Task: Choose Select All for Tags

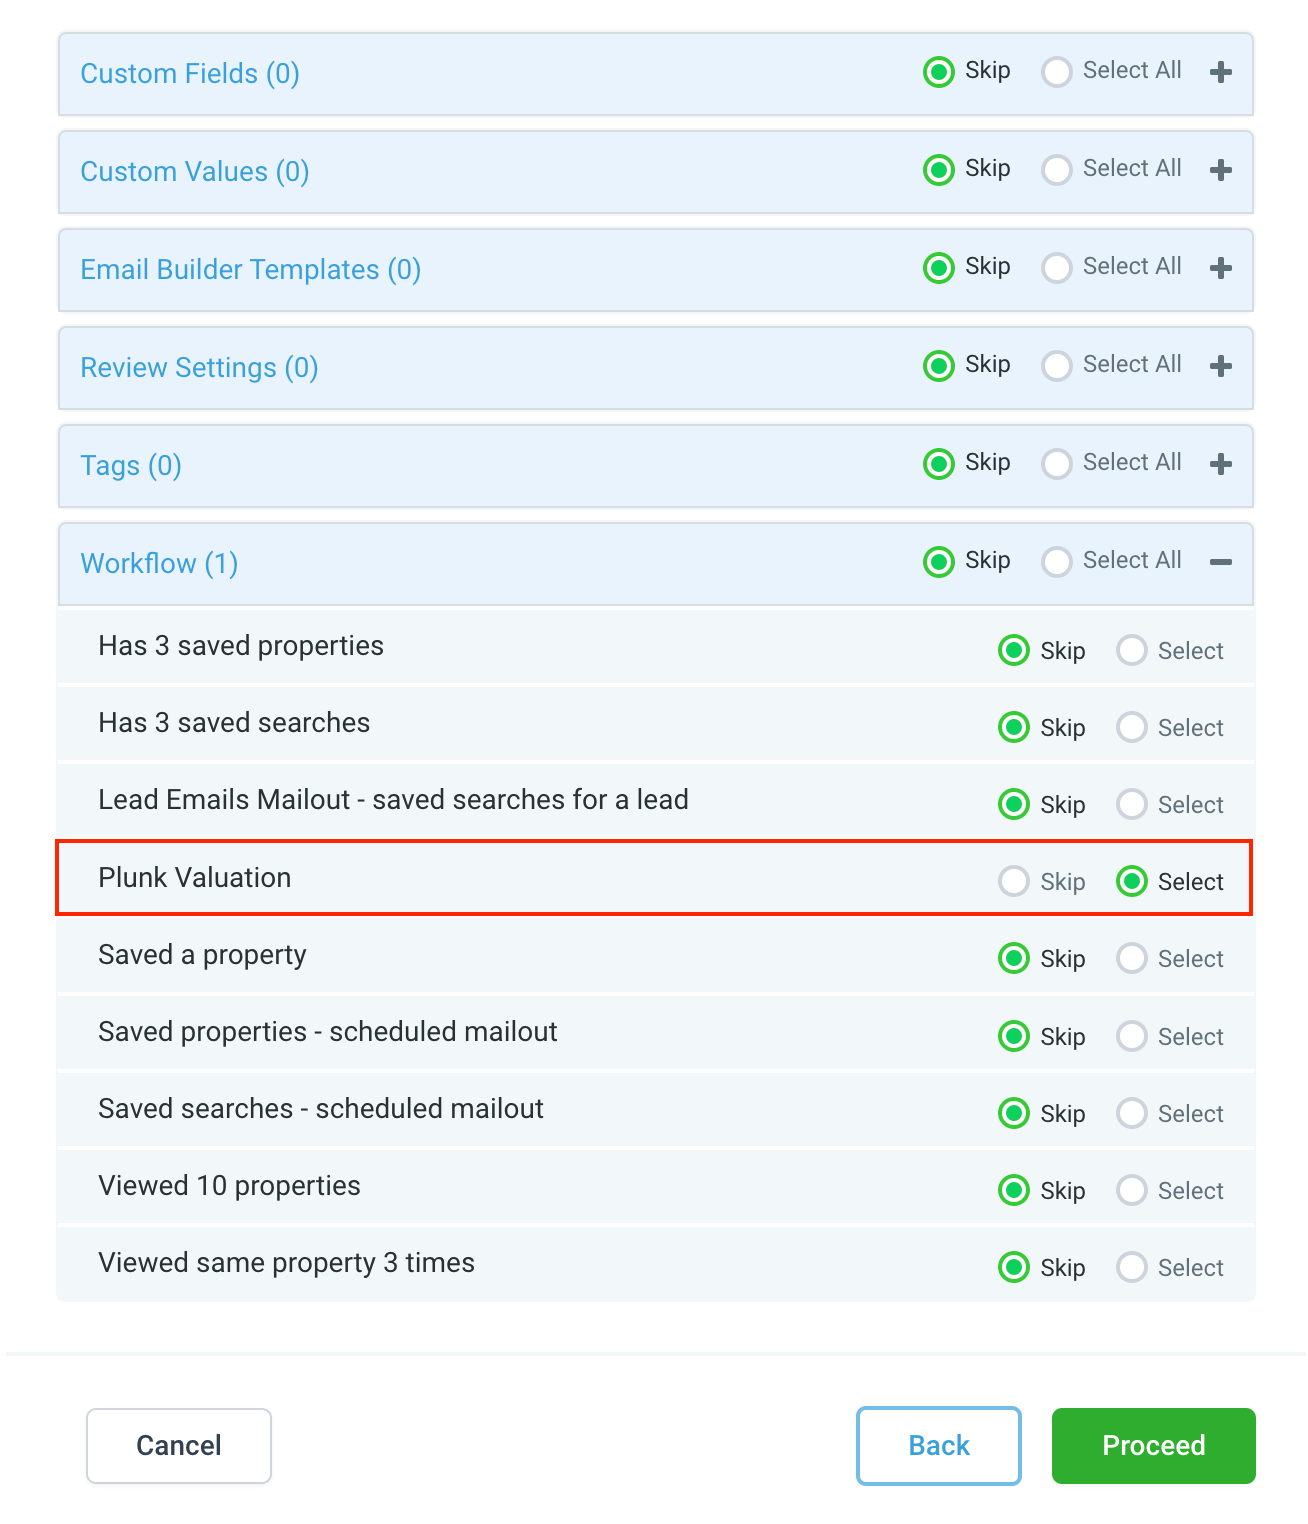Action: point(1057,464)
